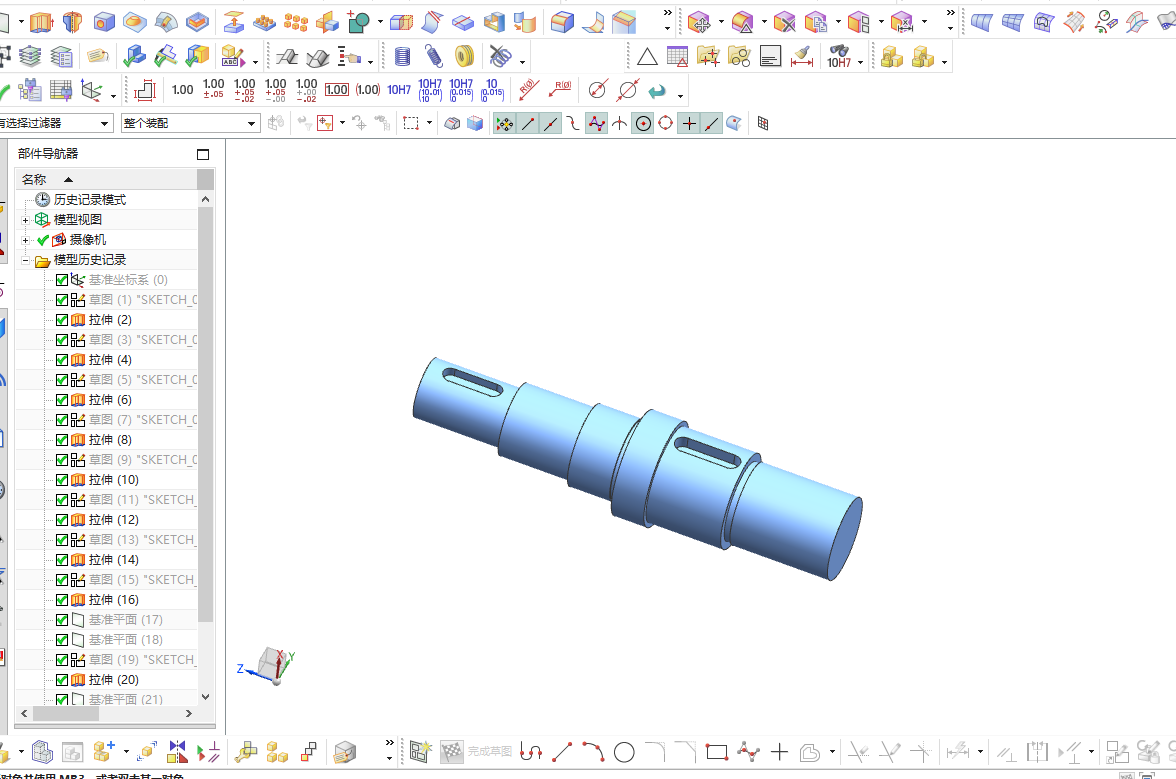1176x779 pixels.
Task: Select the sketch Circle tool
Action: [624, 752]
